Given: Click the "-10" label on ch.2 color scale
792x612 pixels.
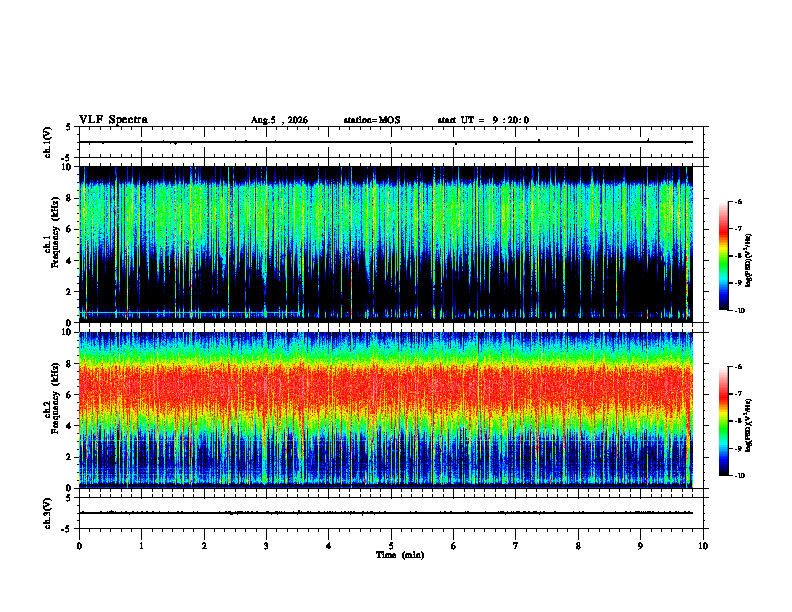Looking at the screenshot, I should click(x=739, y=476).
